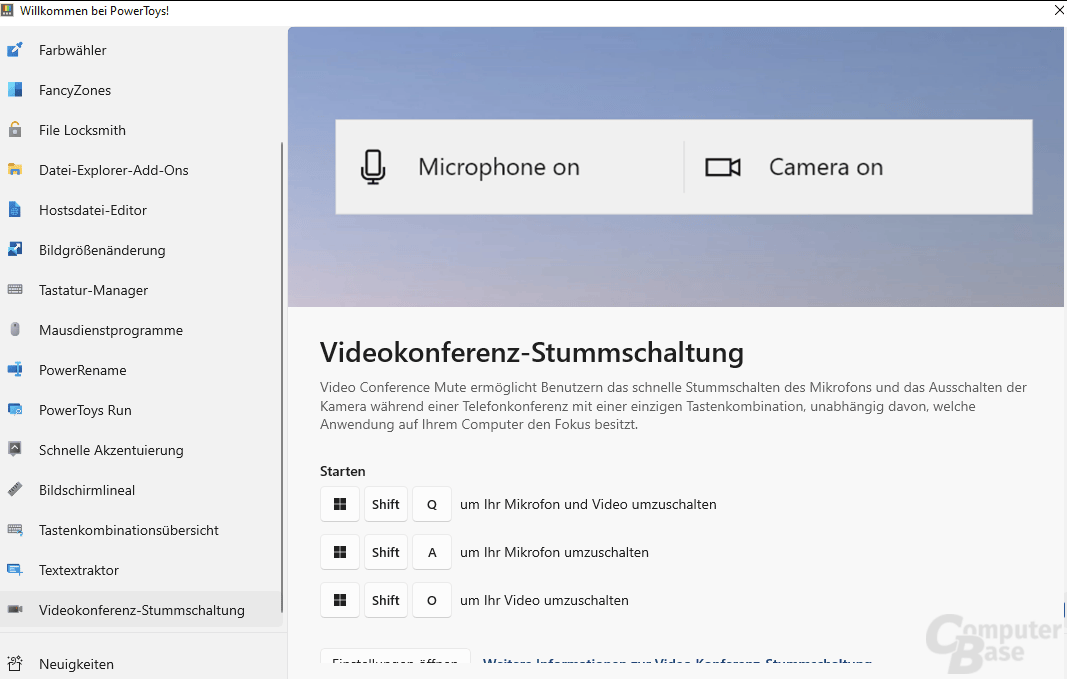Click 'um Ihr Mikrofon und Video umzuschalten' text
The height and width of the screenshot is (679, 1067).
click(x=588, y=504)
